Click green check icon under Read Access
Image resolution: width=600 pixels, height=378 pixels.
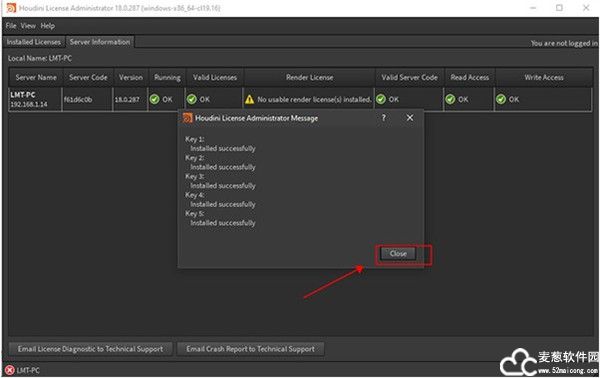coord(450,99)
